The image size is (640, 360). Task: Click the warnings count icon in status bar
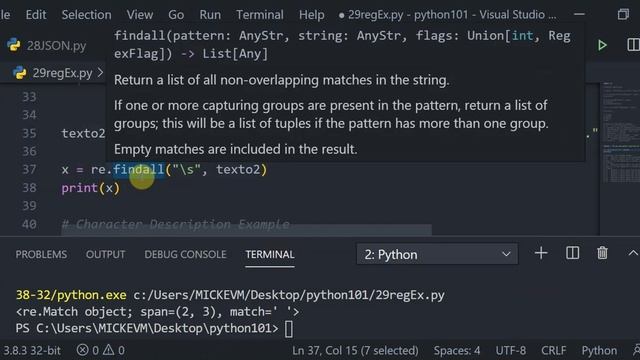[113, 350]
